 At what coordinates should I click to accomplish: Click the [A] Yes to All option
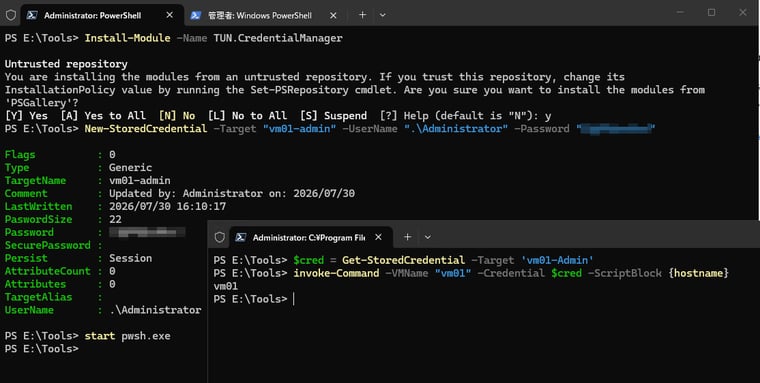tap(103, 116)
